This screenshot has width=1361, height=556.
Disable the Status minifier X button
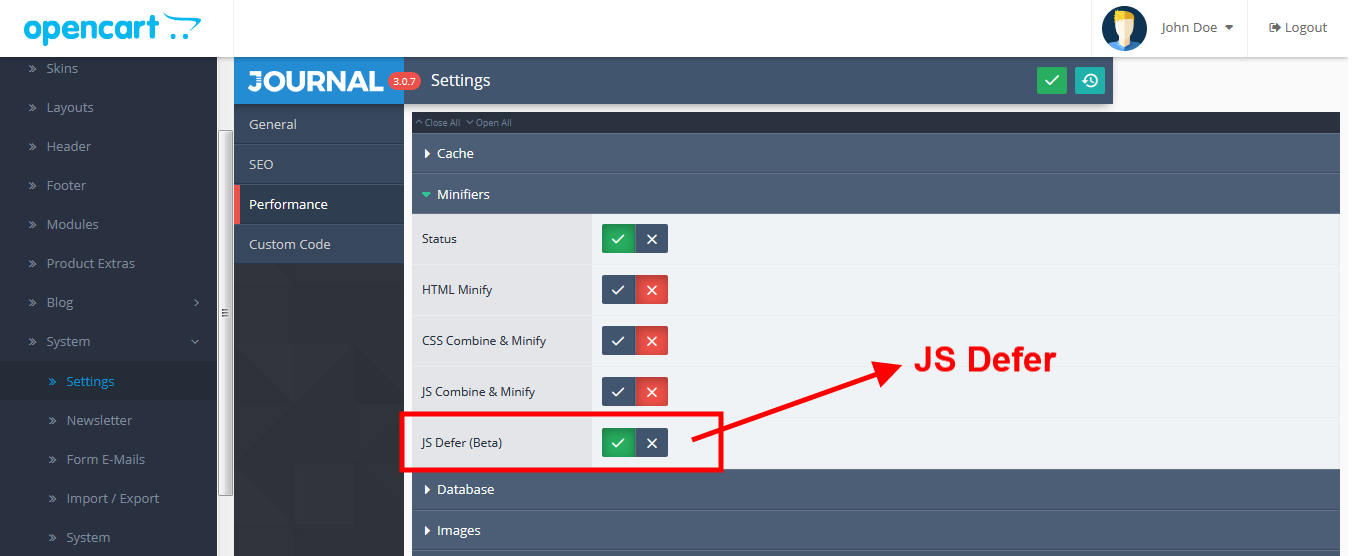pos(651,239)
